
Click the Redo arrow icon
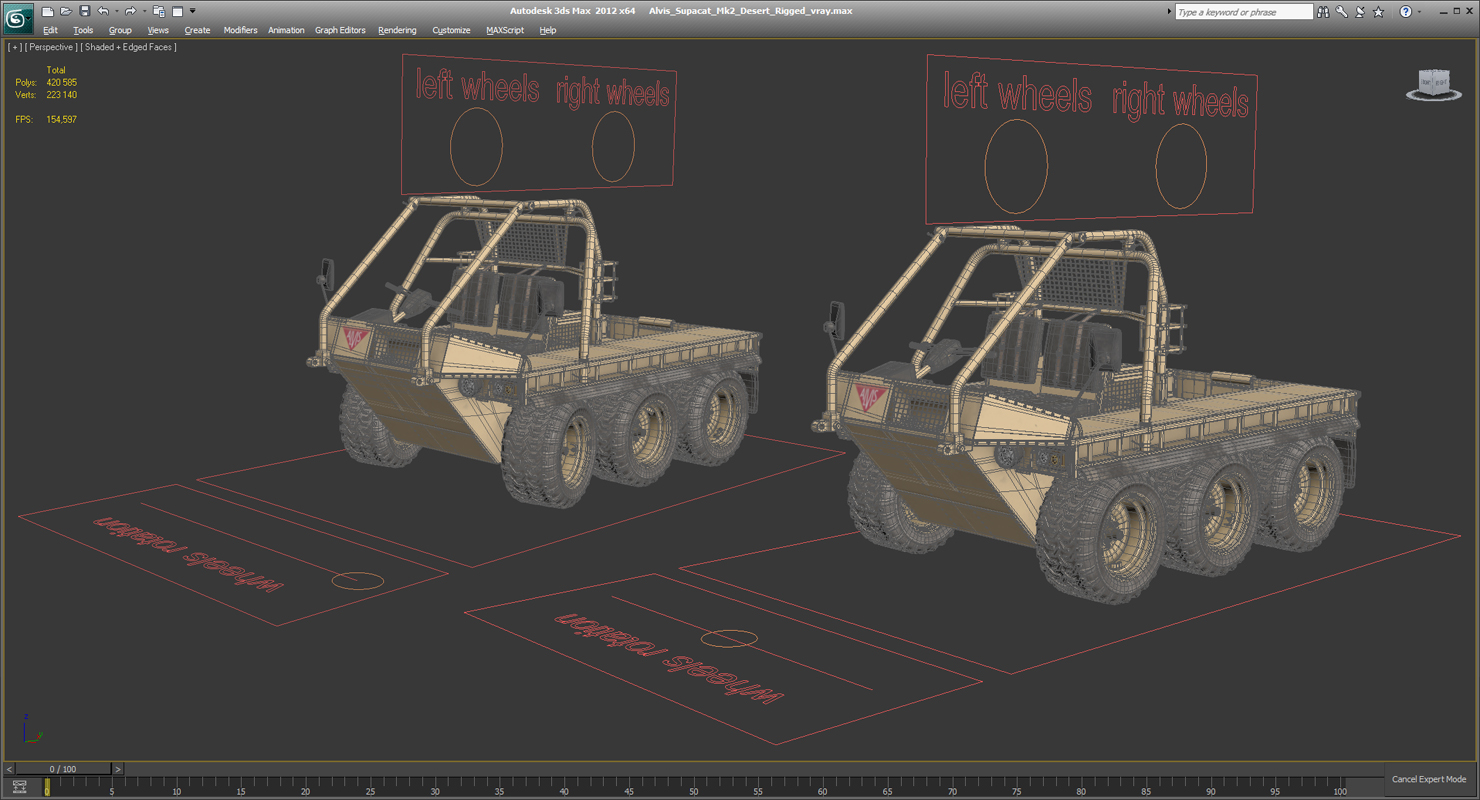click(x=129, y=12)
